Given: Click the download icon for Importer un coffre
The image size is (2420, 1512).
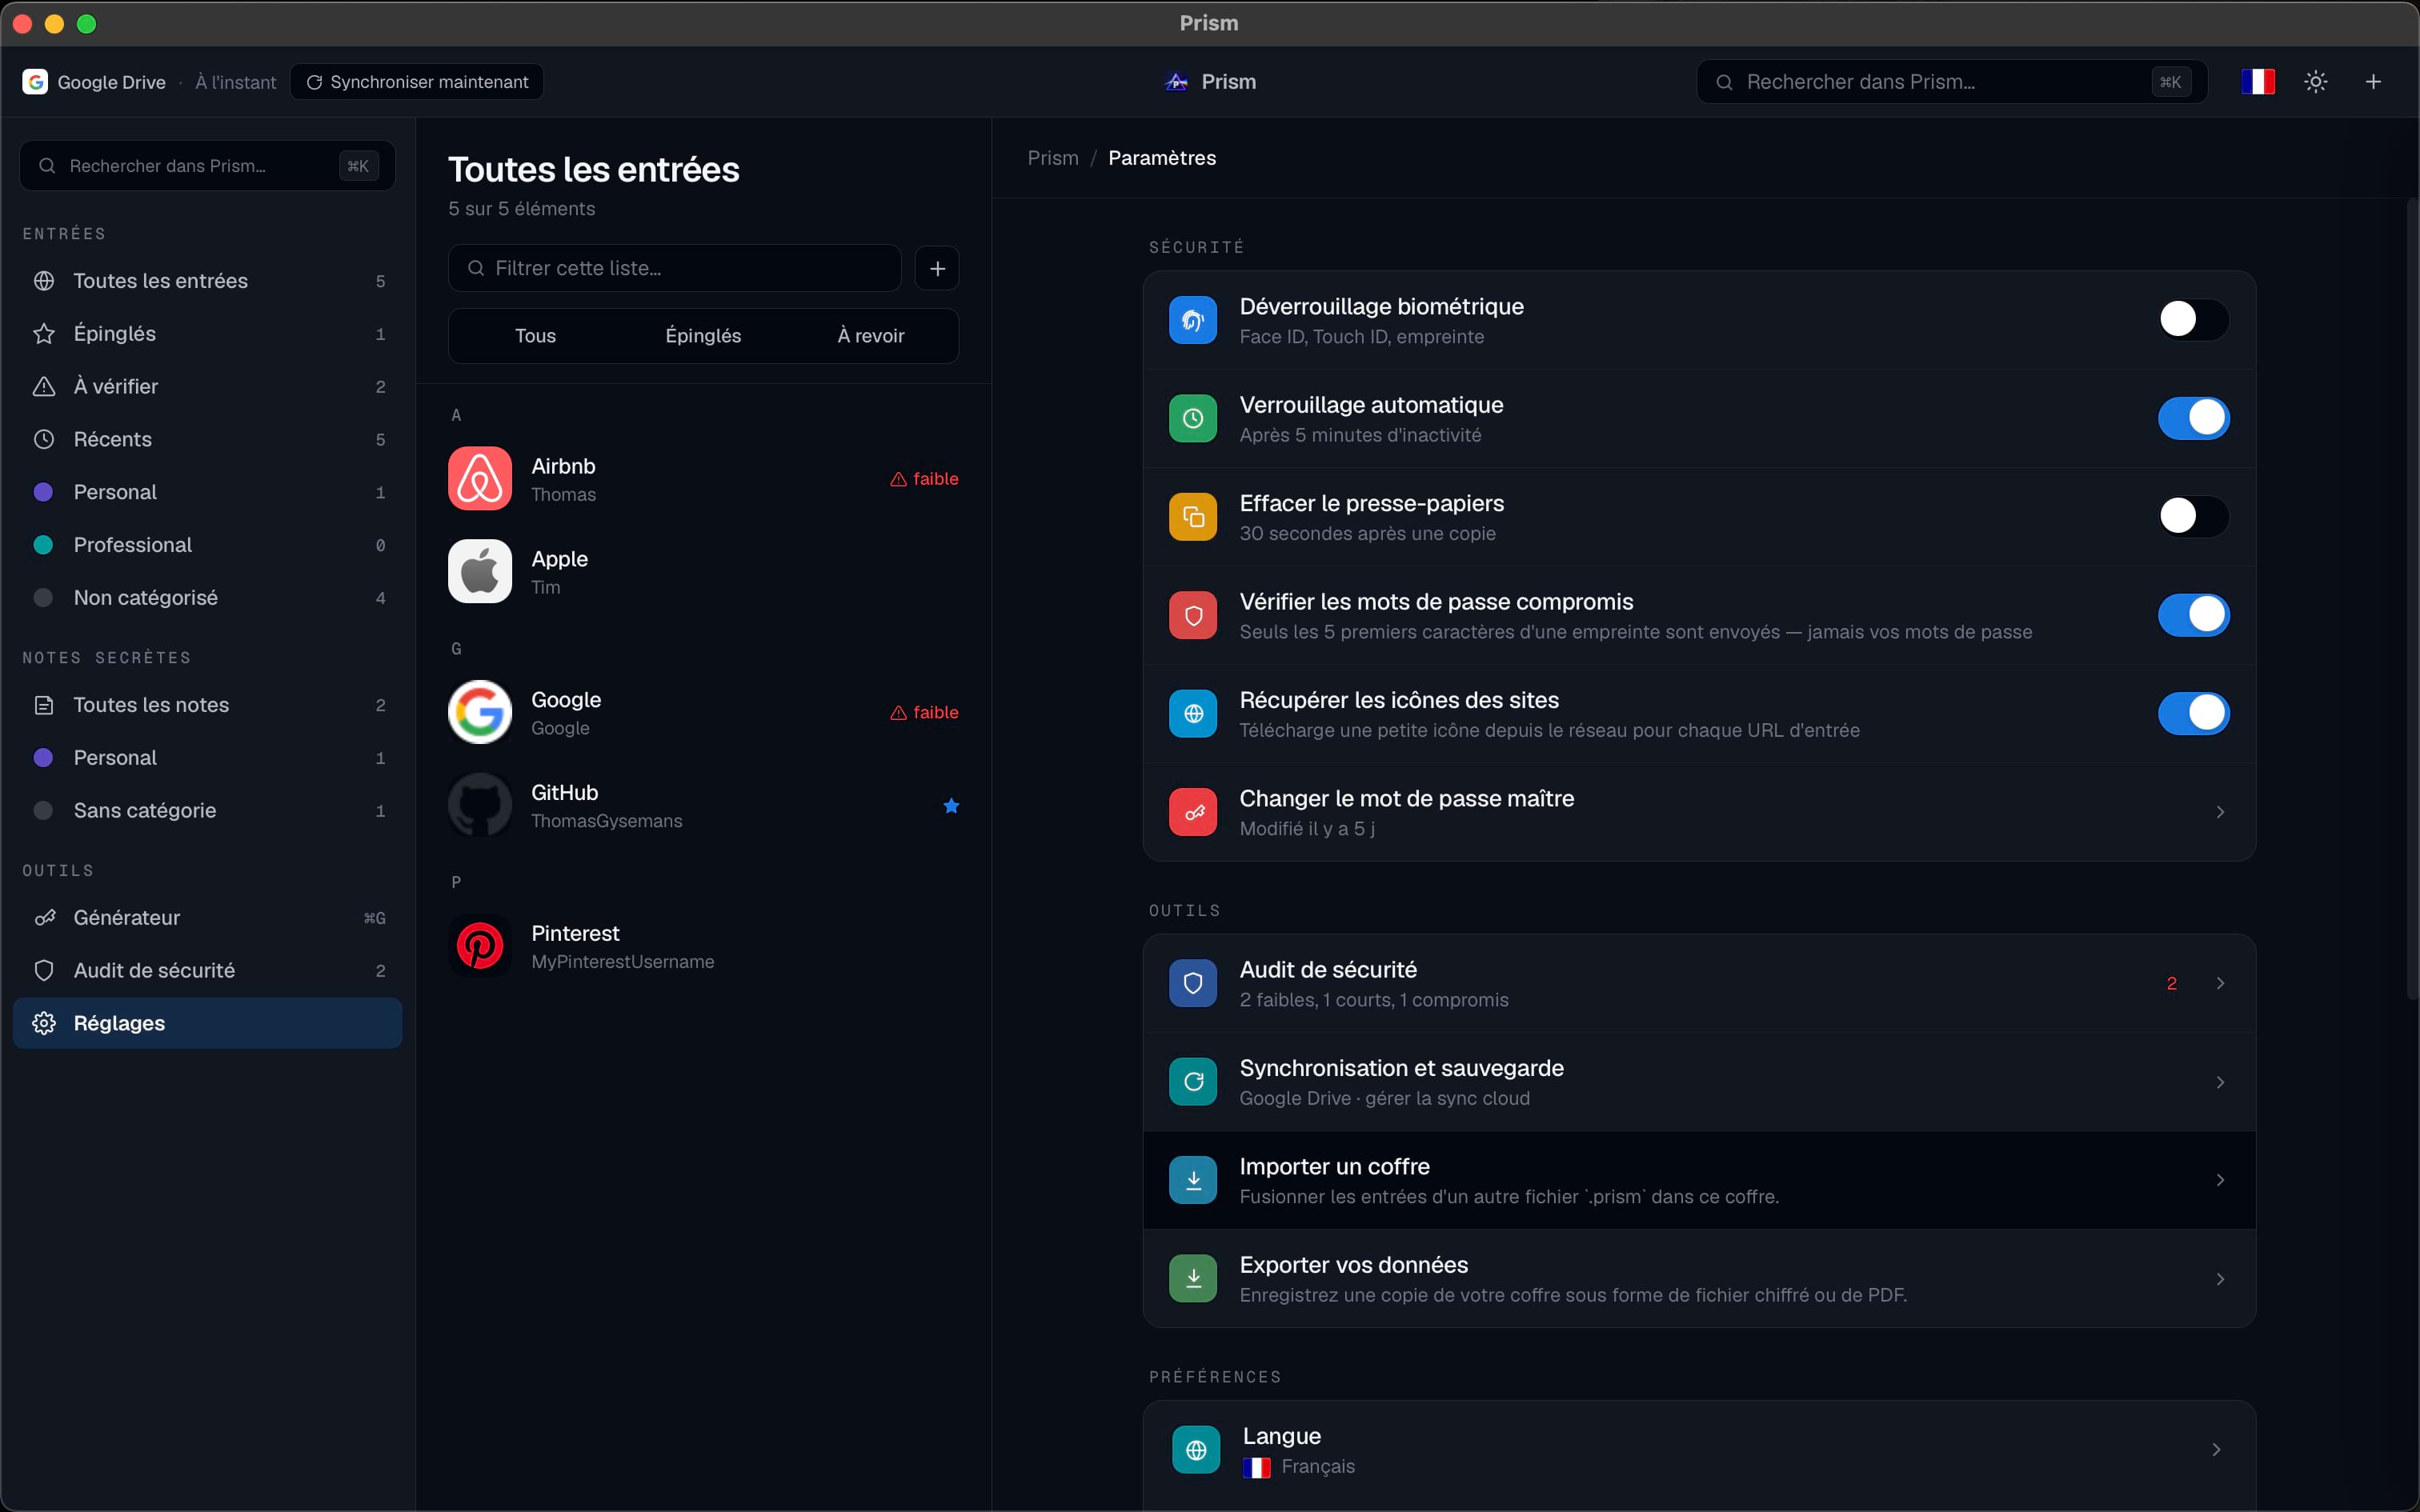Looking at the screenshot, I should pos(1193,1180).
